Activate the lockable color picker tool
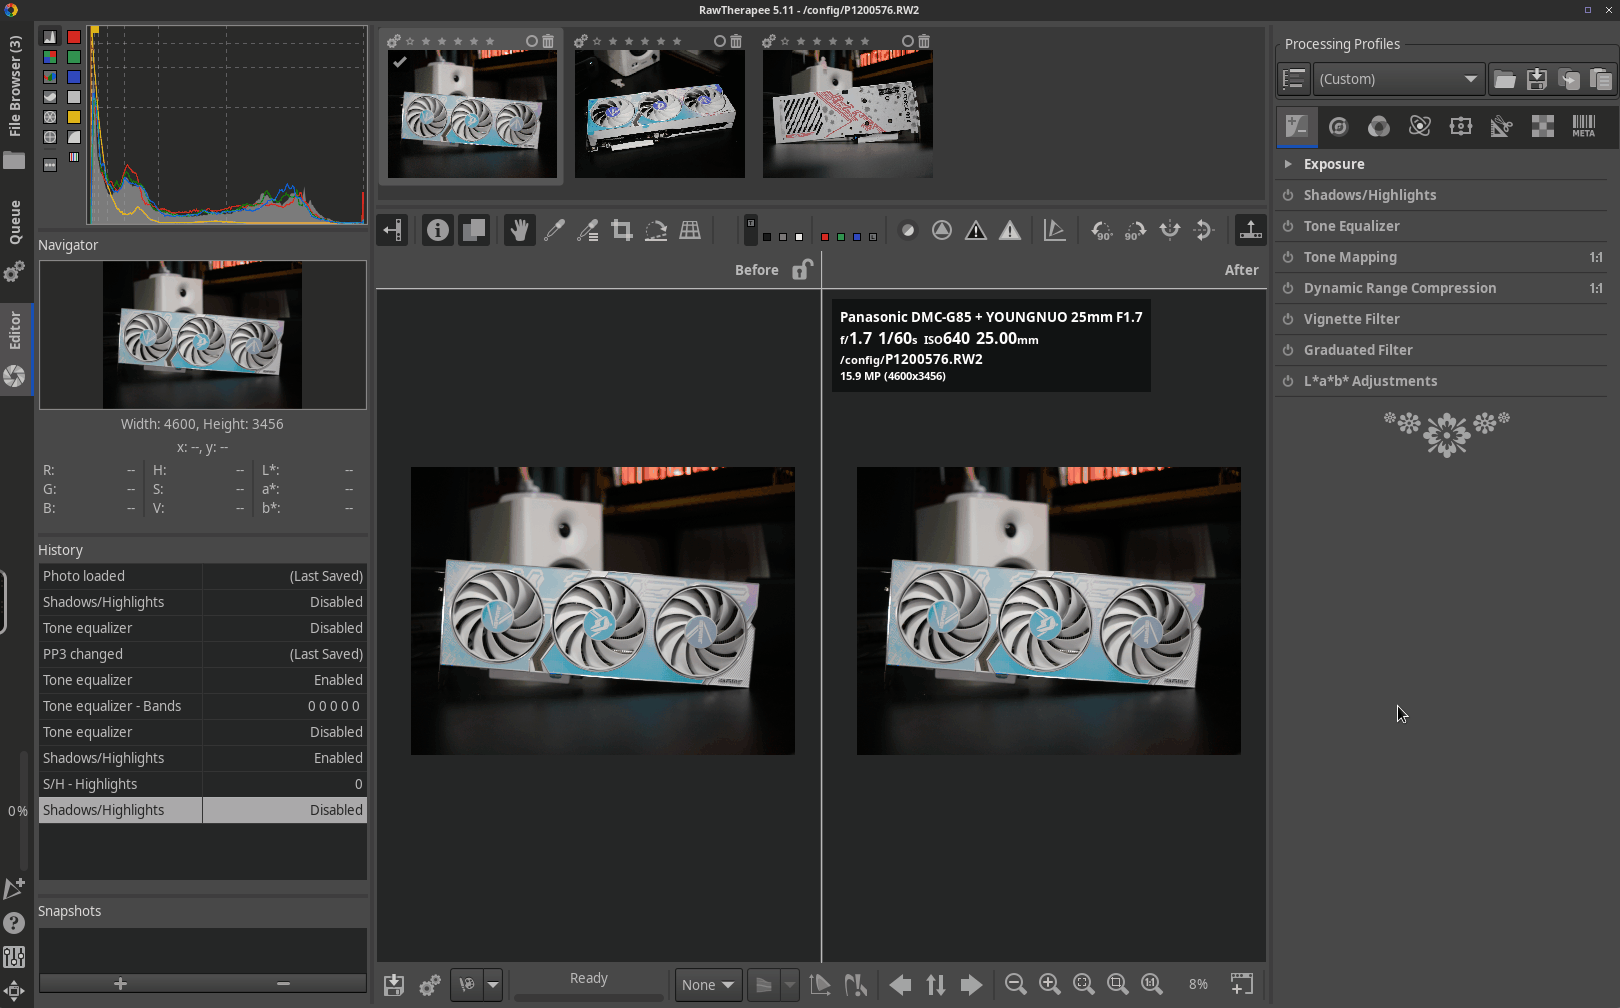The width and height of the screenshot is (1620, 1008). (588, 230)
